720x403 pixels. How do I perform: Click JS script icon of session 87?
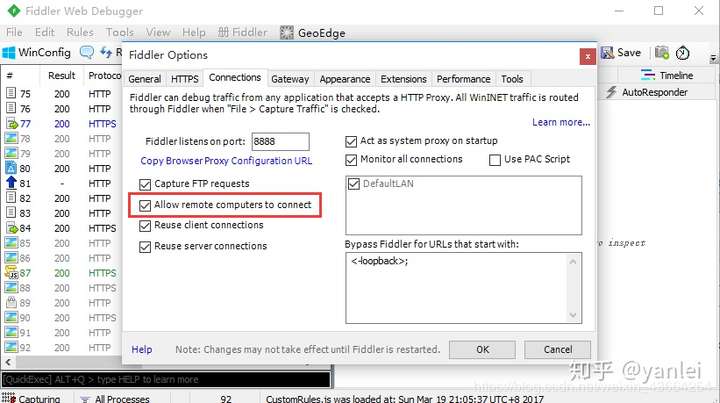point(11,273)
